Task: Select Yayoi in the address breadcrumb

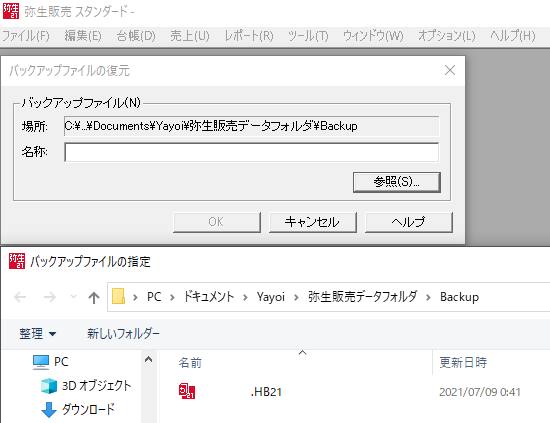Action: click(x=271, y=297)
